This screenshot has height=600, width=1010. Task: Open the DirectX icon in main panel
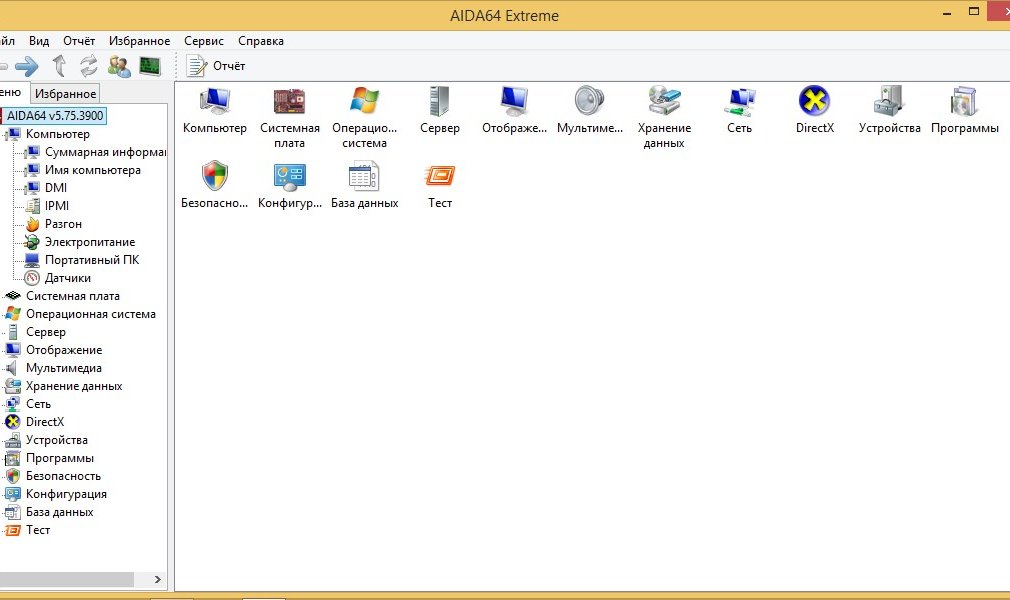point(814,102)
